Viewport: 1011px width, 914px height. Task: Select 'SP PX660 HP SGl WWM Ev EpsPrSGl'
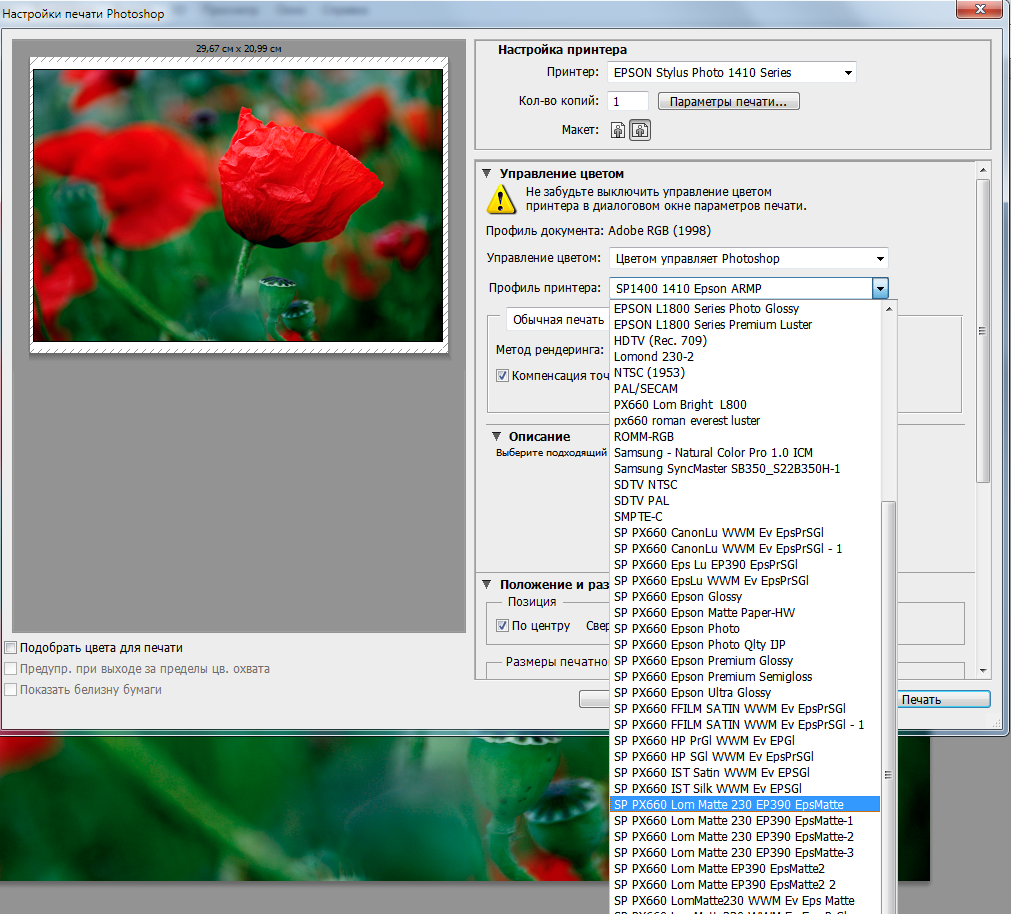tap(745, 756)
